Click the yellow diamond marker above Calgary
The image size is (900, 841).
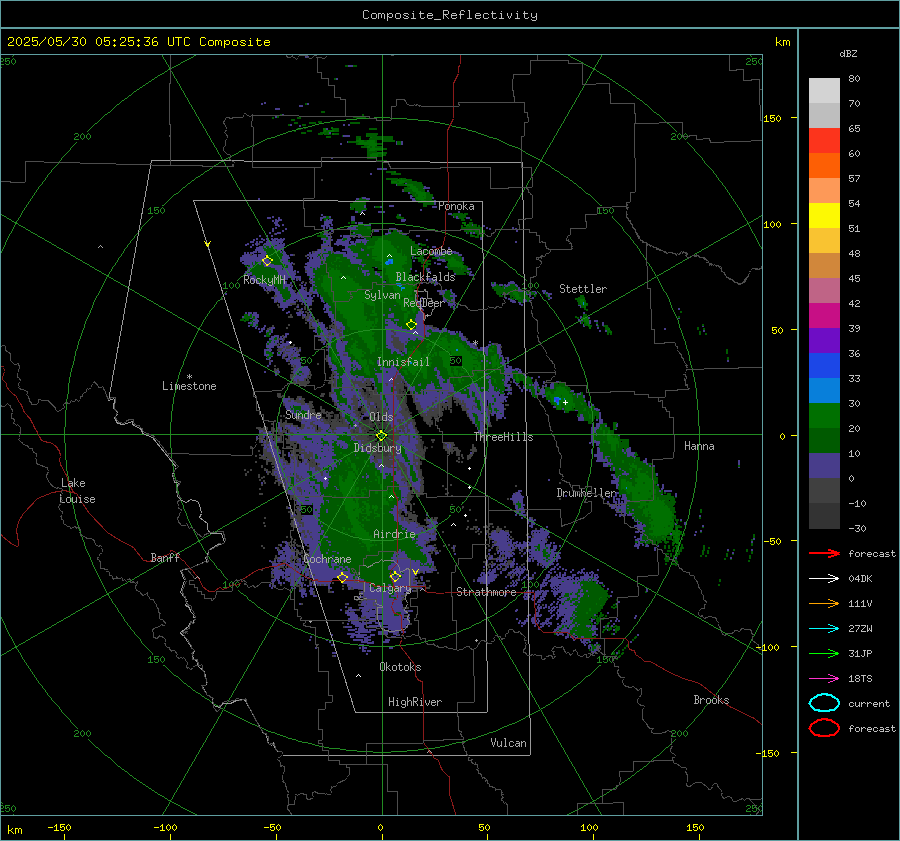[395, 576]
